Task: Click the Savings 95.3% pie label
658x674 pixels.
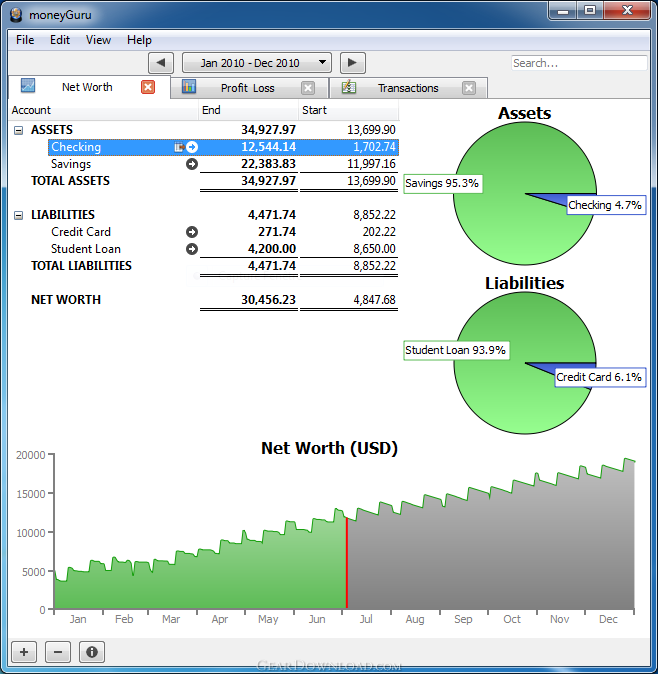Action: coord(442,184)
